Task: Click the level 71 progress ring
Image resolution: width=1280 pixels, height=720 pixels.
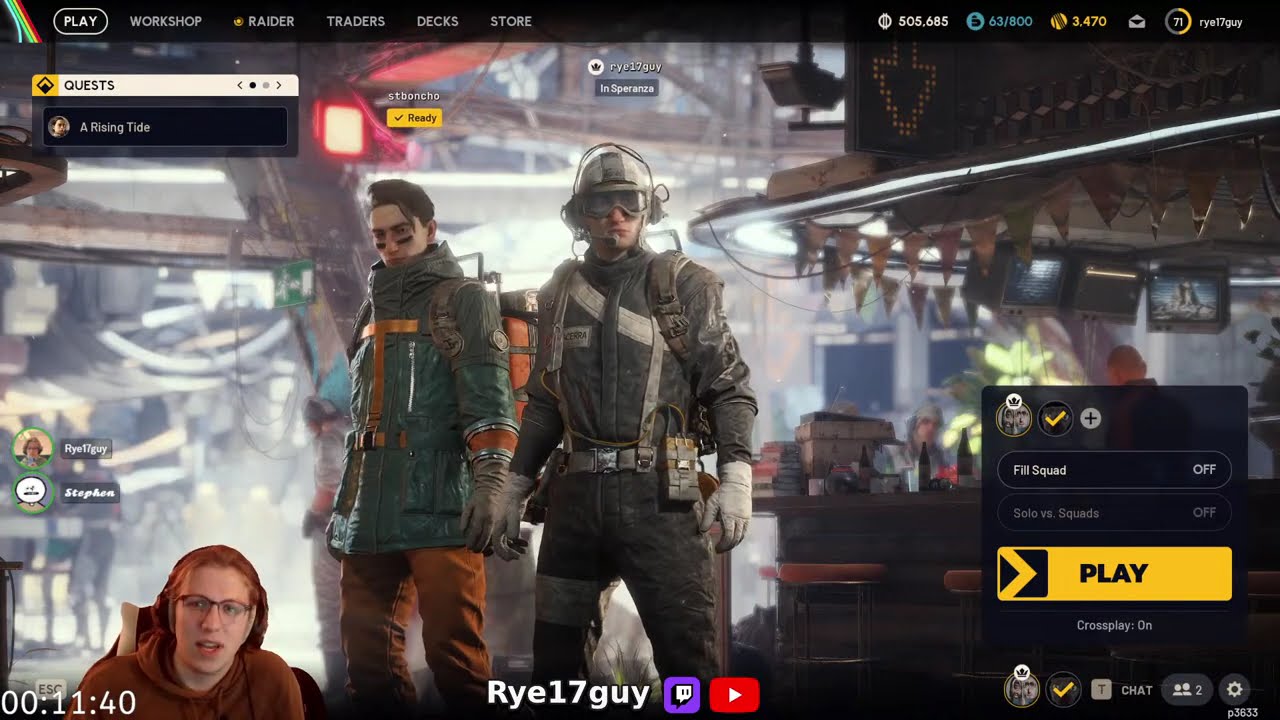Action: point(1178,21)
